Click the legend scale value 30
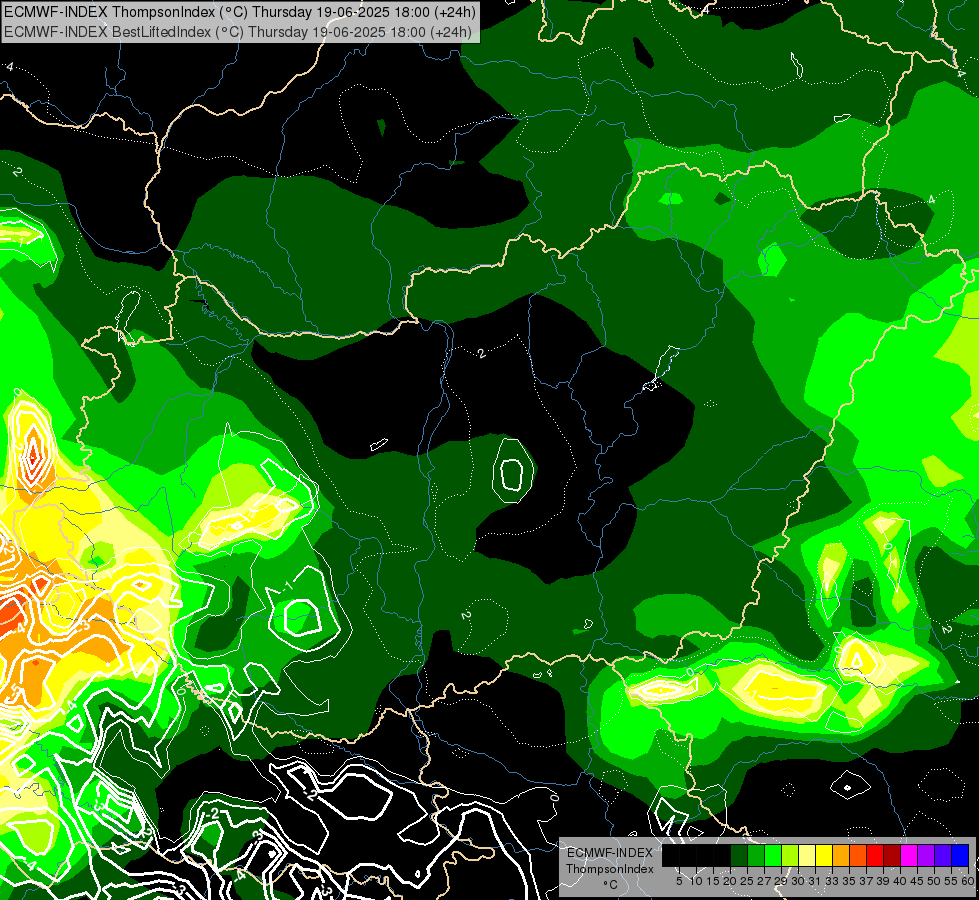The height and width of the screenshot is (900, 979). [x=798, y=881]
